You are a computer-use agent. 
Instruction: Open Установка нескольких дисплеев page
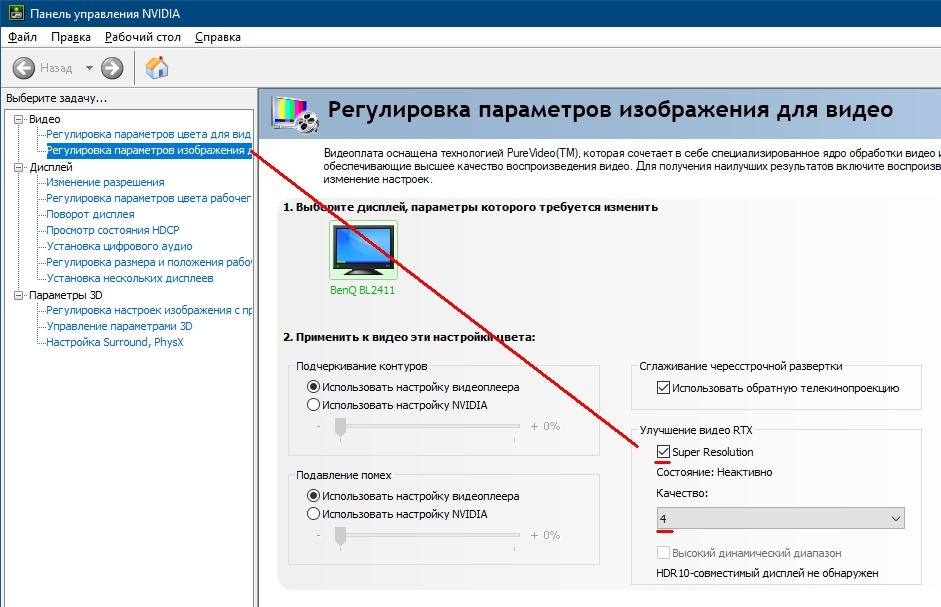(130, 278)
